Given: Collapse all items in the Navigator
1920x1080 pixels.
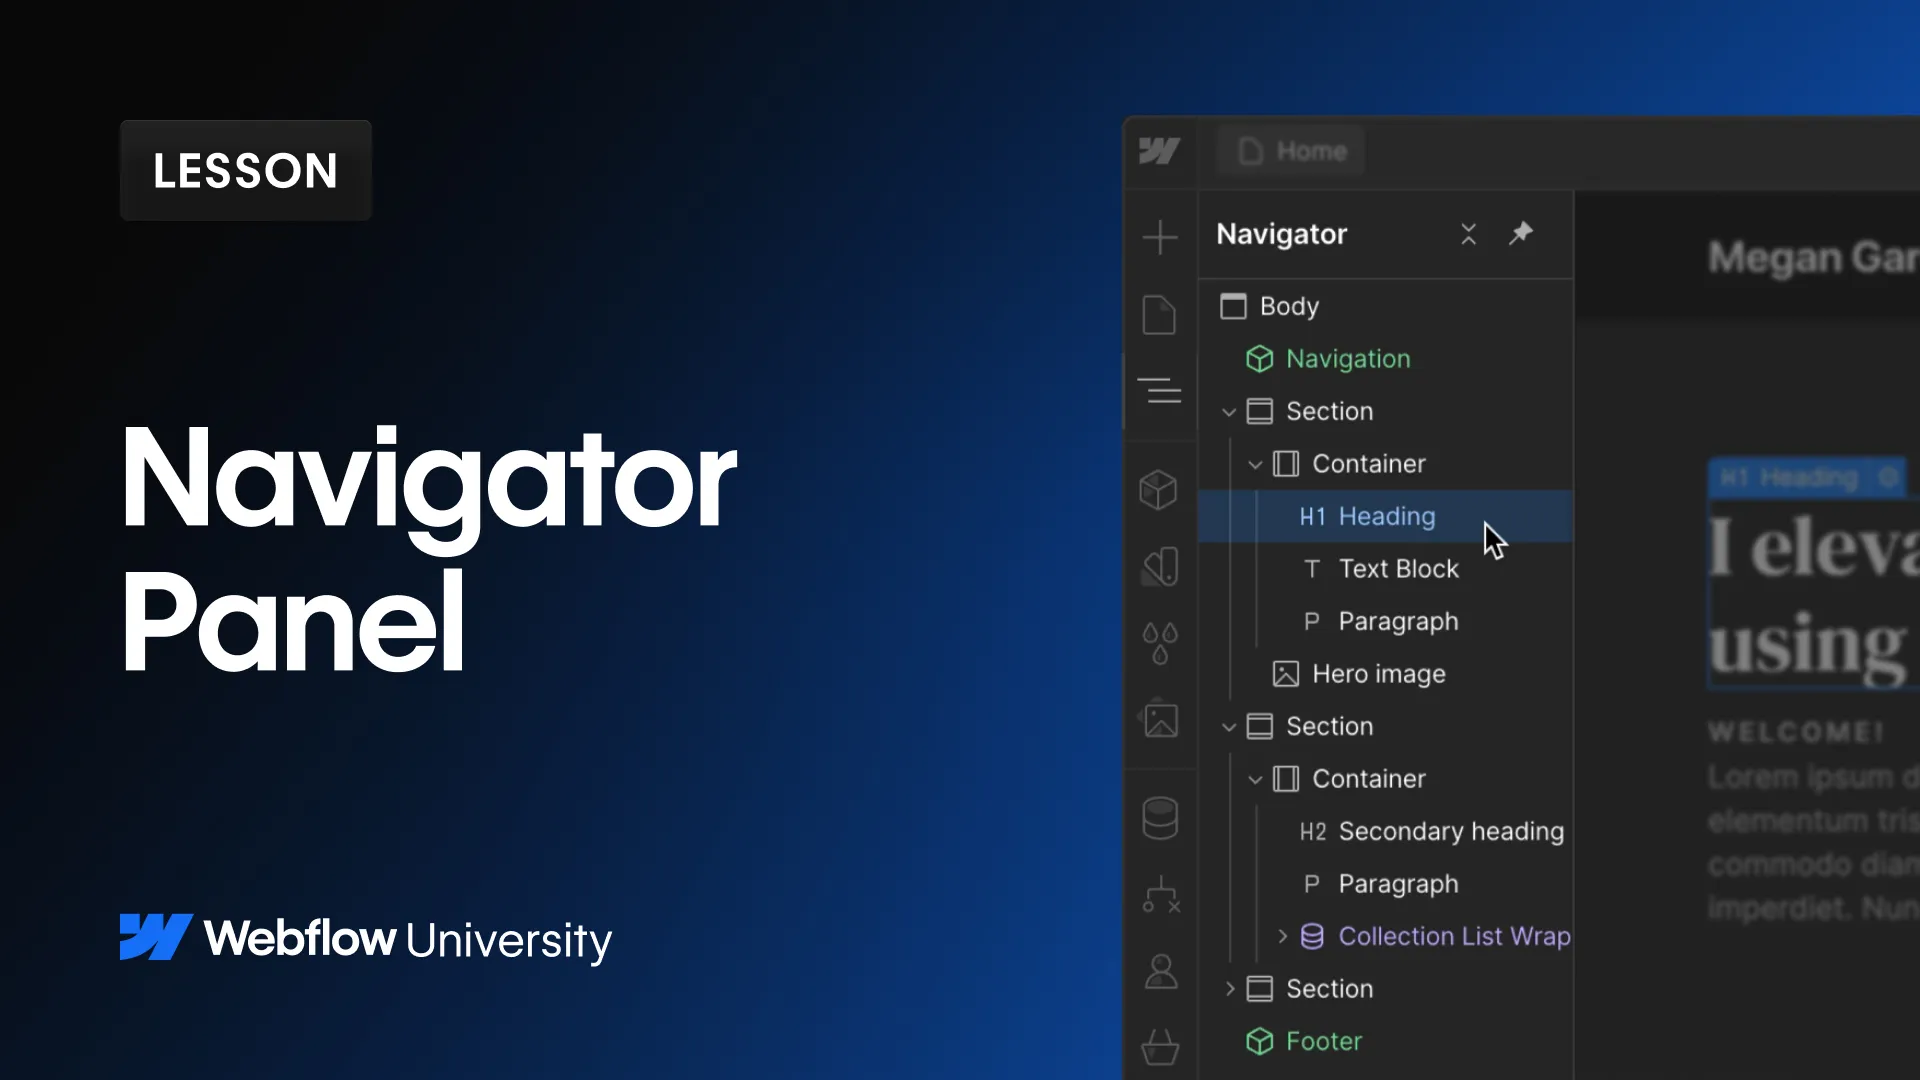Looking at the screenshot, I should (x=1468, y=233).
